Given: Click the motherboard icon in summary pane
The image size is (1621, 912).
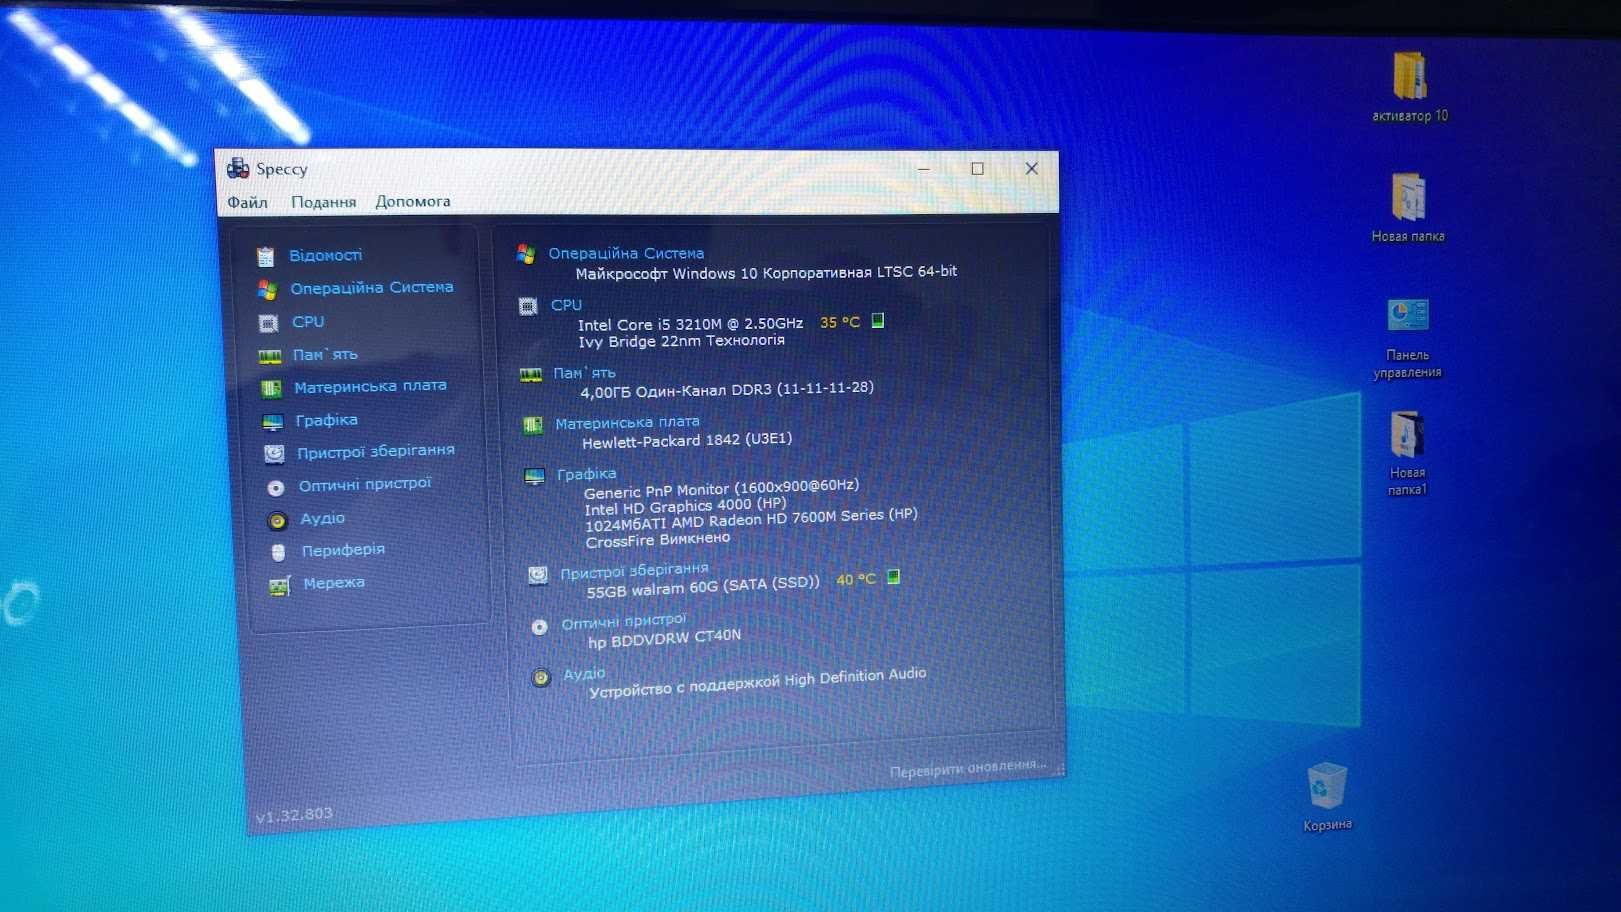Looking at the screenshot, I should pyautogui.click(x=533, y=425).
